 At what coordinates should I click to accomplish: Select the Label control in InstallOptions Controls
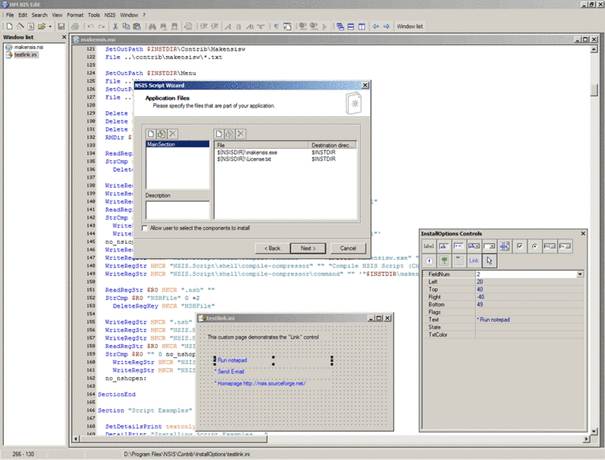point(429,245)
